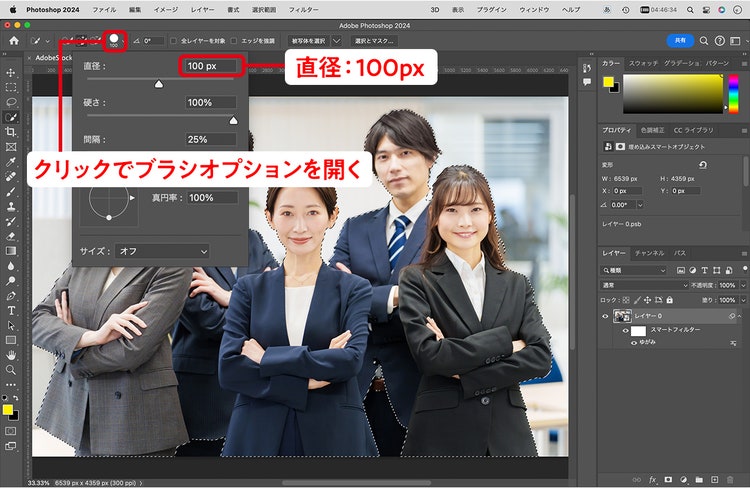Select the Pen tool
Viewport: 750px width, 488px height.
point(11,296)
